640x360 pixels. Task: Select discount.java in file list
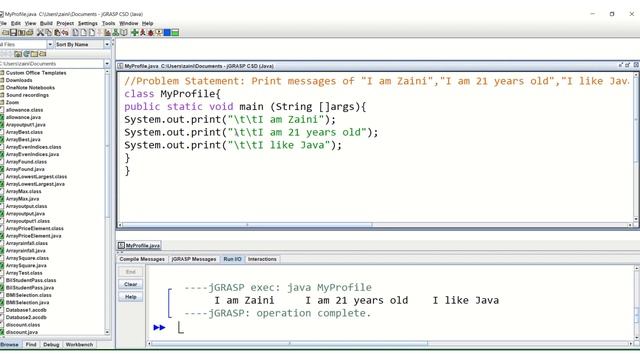(22, 332)
